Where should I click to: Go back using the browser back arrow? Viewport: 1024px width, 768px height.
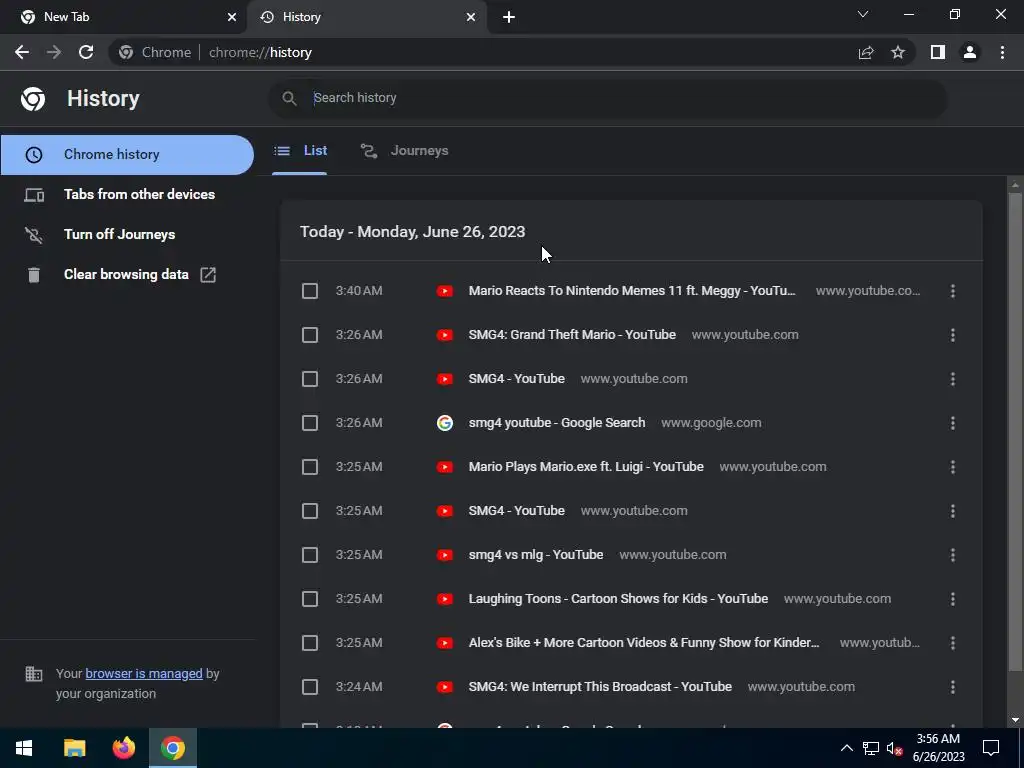[22, 52]
